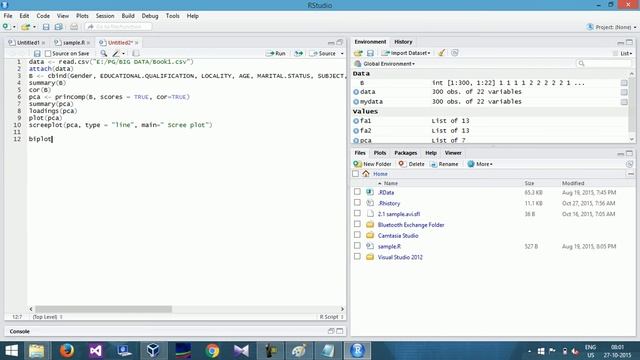Open Find/Replace magnifier in editor toolbar
The image size is (640, 360).
[104, 53]
